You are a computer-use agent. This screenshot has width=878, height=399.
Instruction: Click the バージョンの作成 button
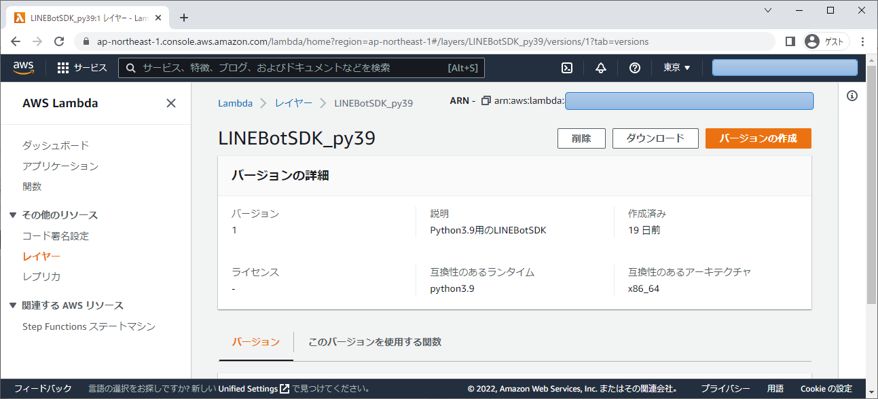pyautogui.click(x=758, y=138)
